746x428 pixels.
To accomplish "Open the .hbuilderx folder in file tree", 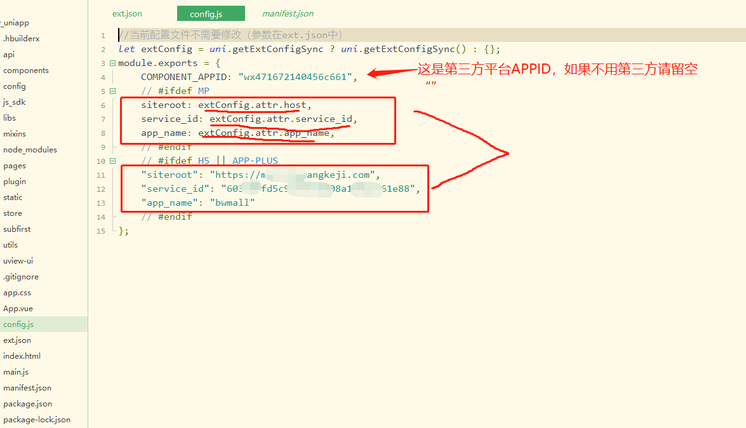I will (21, 39).
